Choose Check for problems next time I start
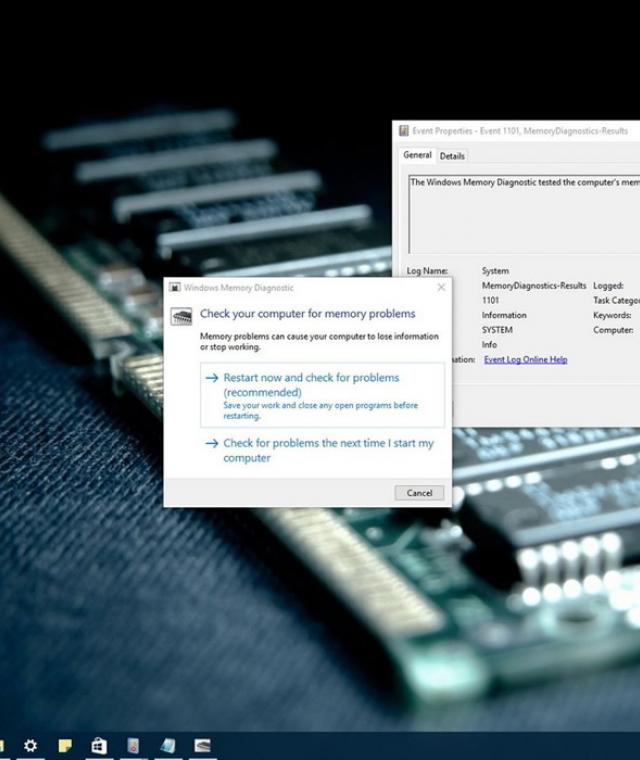The width and height of the screenshot is (640, 760). pyautogui.click(x=322, y=450)
